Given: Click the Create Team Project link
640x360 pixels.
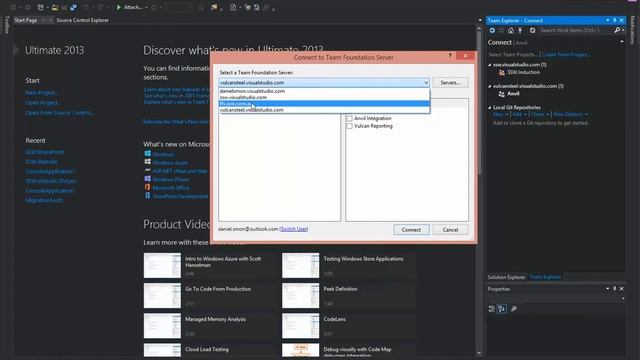Looking at the screenshot, I should pyautogui.click(x=566, y=54).
